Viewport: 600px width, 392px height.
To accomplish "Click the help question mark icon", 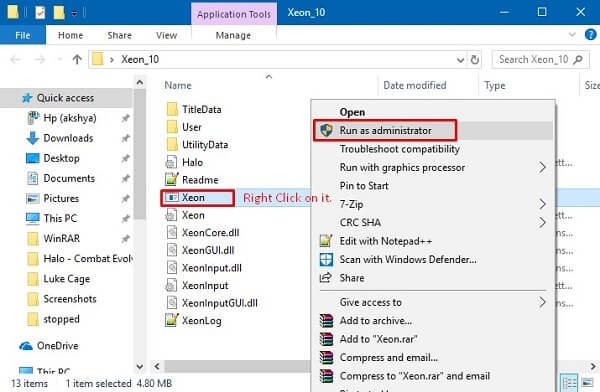I will pos(591,35).
